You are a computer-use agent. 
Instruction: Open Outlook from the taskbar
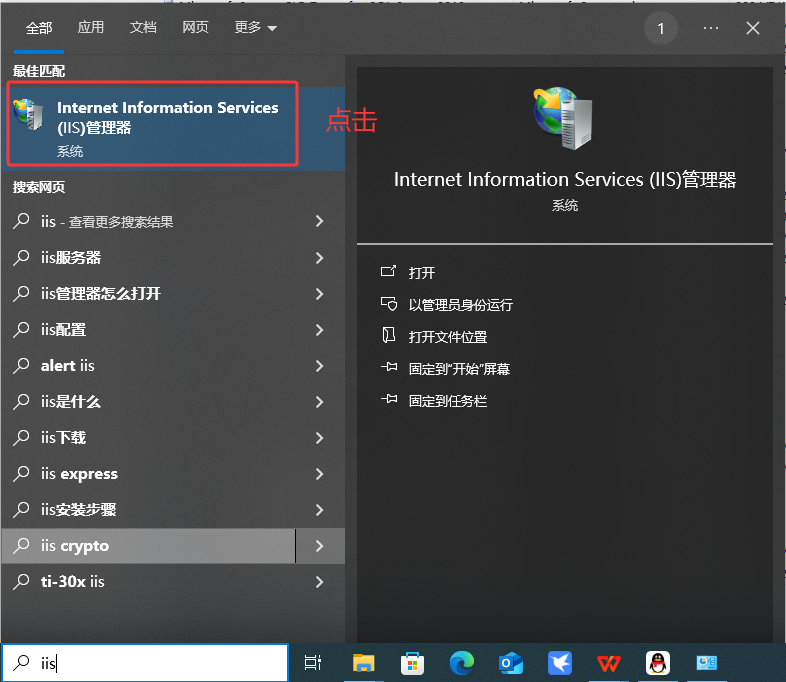pyautogui.click(x=511, y=663)
